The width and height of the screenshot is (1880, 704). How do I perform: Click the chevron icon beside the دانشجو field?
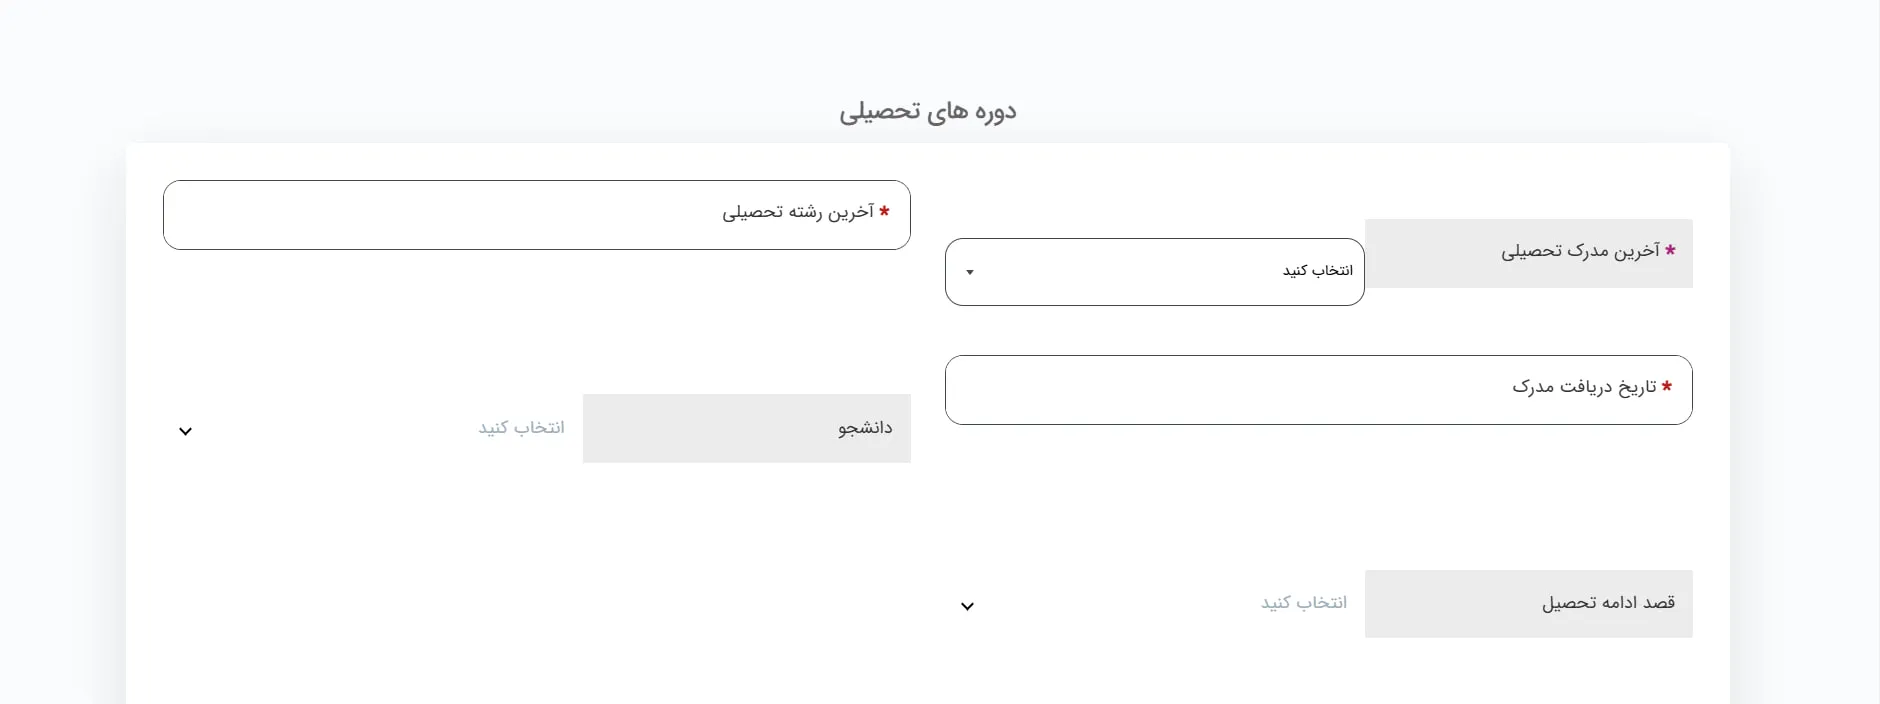pos(185,431)
